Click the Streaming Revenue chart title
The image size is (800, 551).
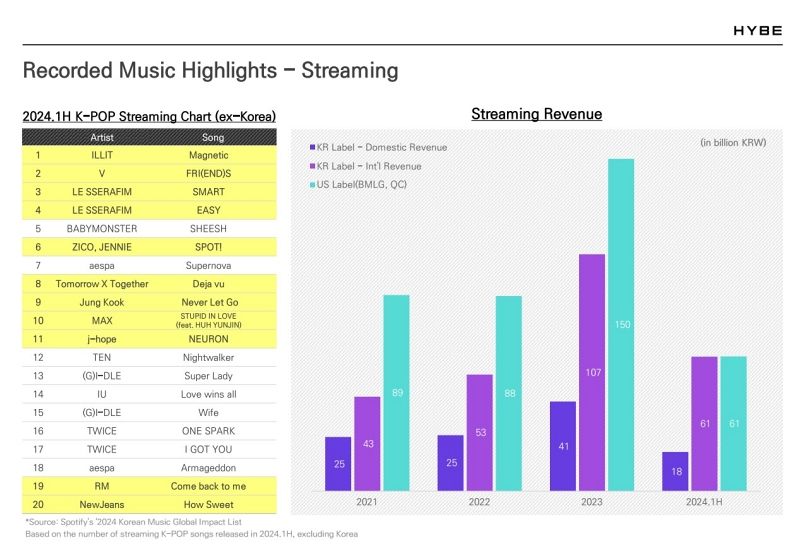coord(536,114)
